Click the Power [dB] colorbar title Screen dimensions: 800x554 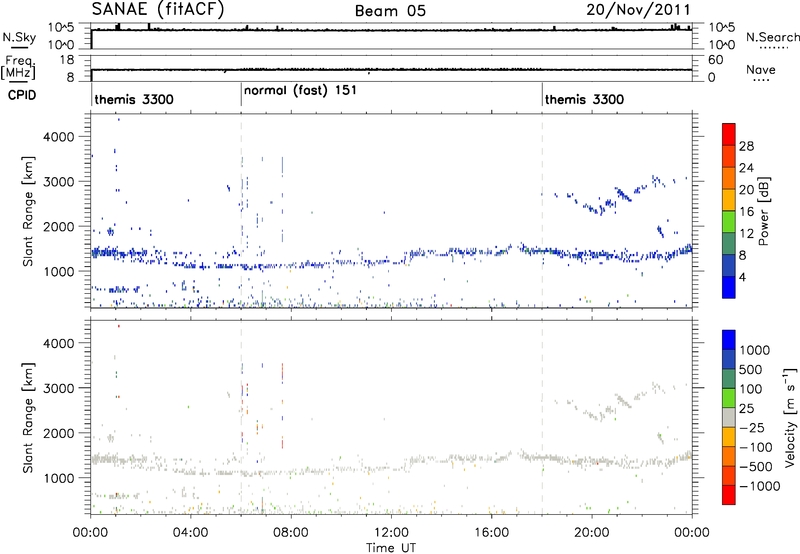click(764, 211)
